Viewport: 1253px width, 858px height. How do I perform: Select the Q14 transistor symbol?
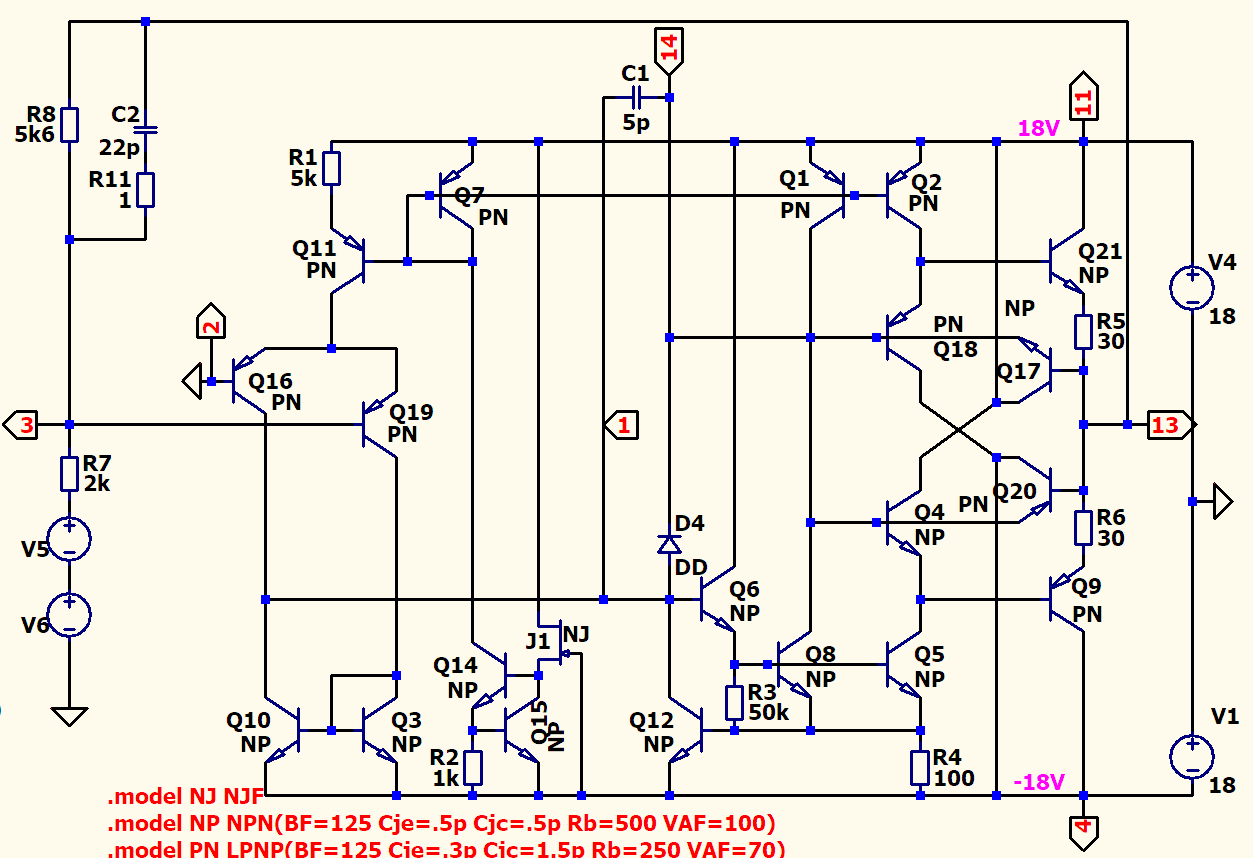[x=490, y=677]
